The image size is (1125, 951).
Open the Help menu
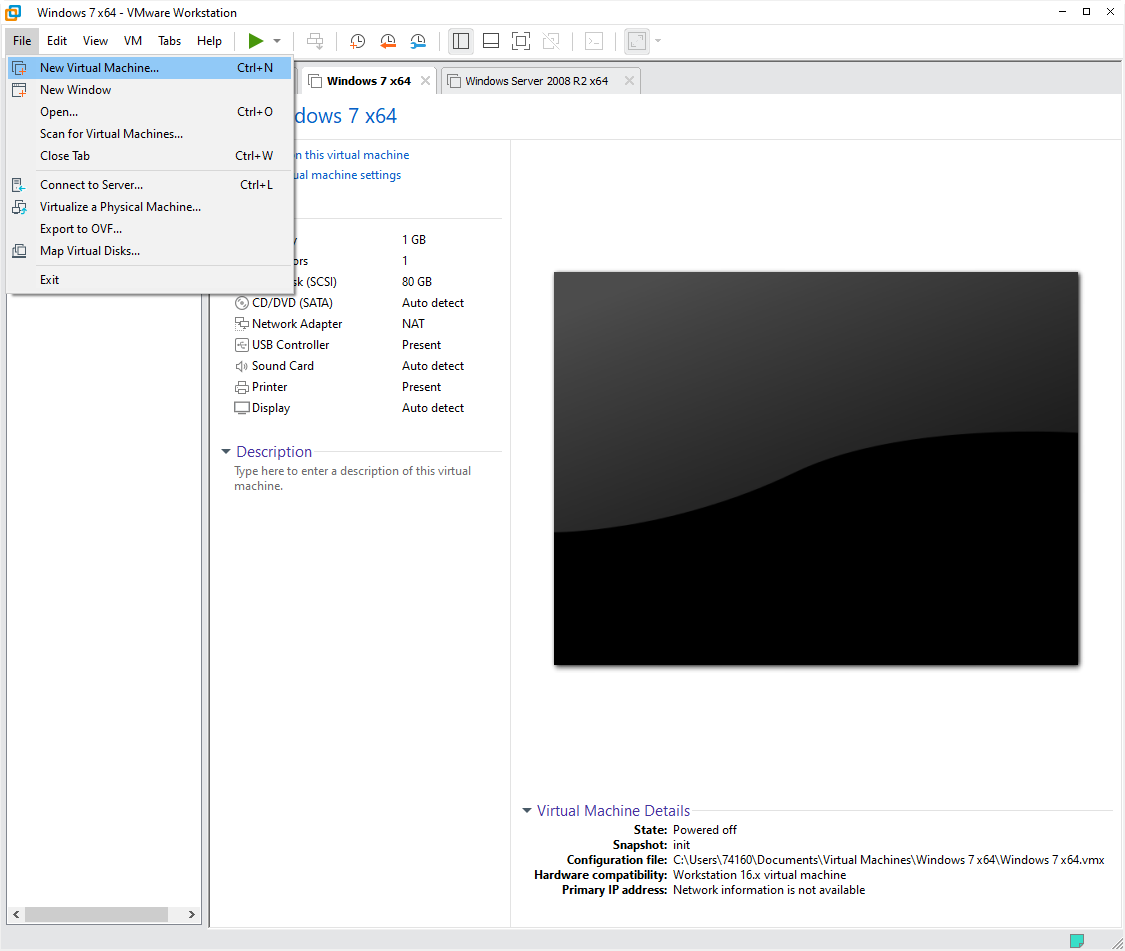tap(210, 41)
